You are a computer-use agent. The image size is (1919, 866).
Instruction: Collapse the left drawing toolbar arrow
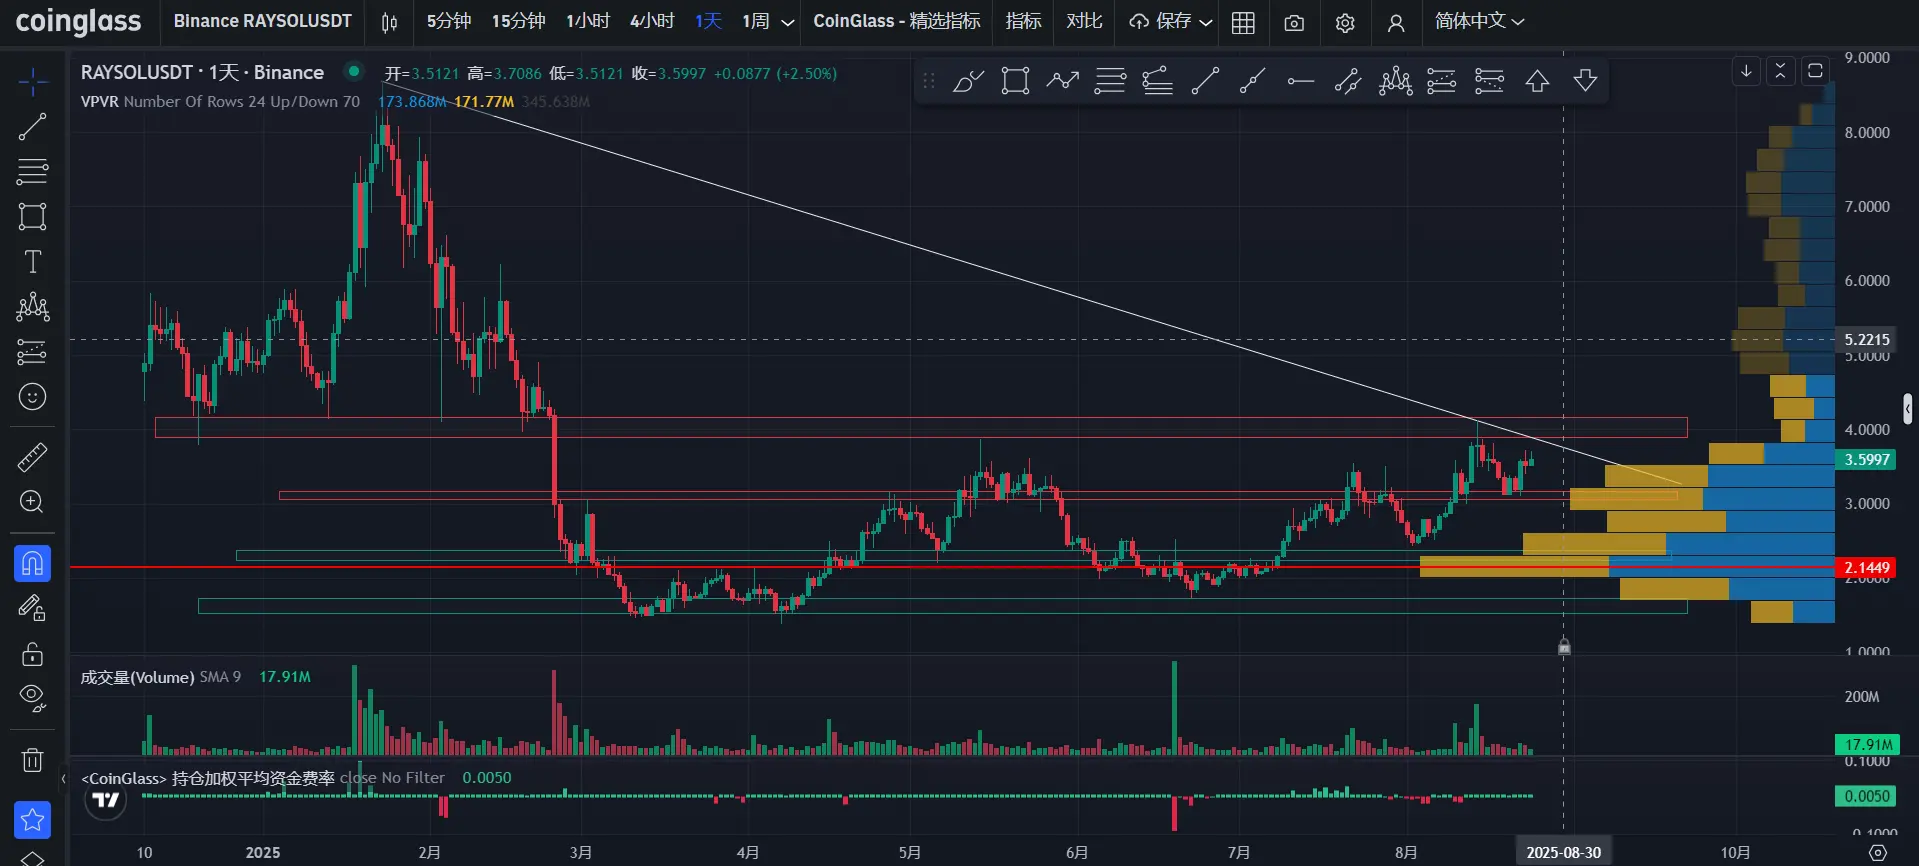pyautogui.click(x=63, y=778)
